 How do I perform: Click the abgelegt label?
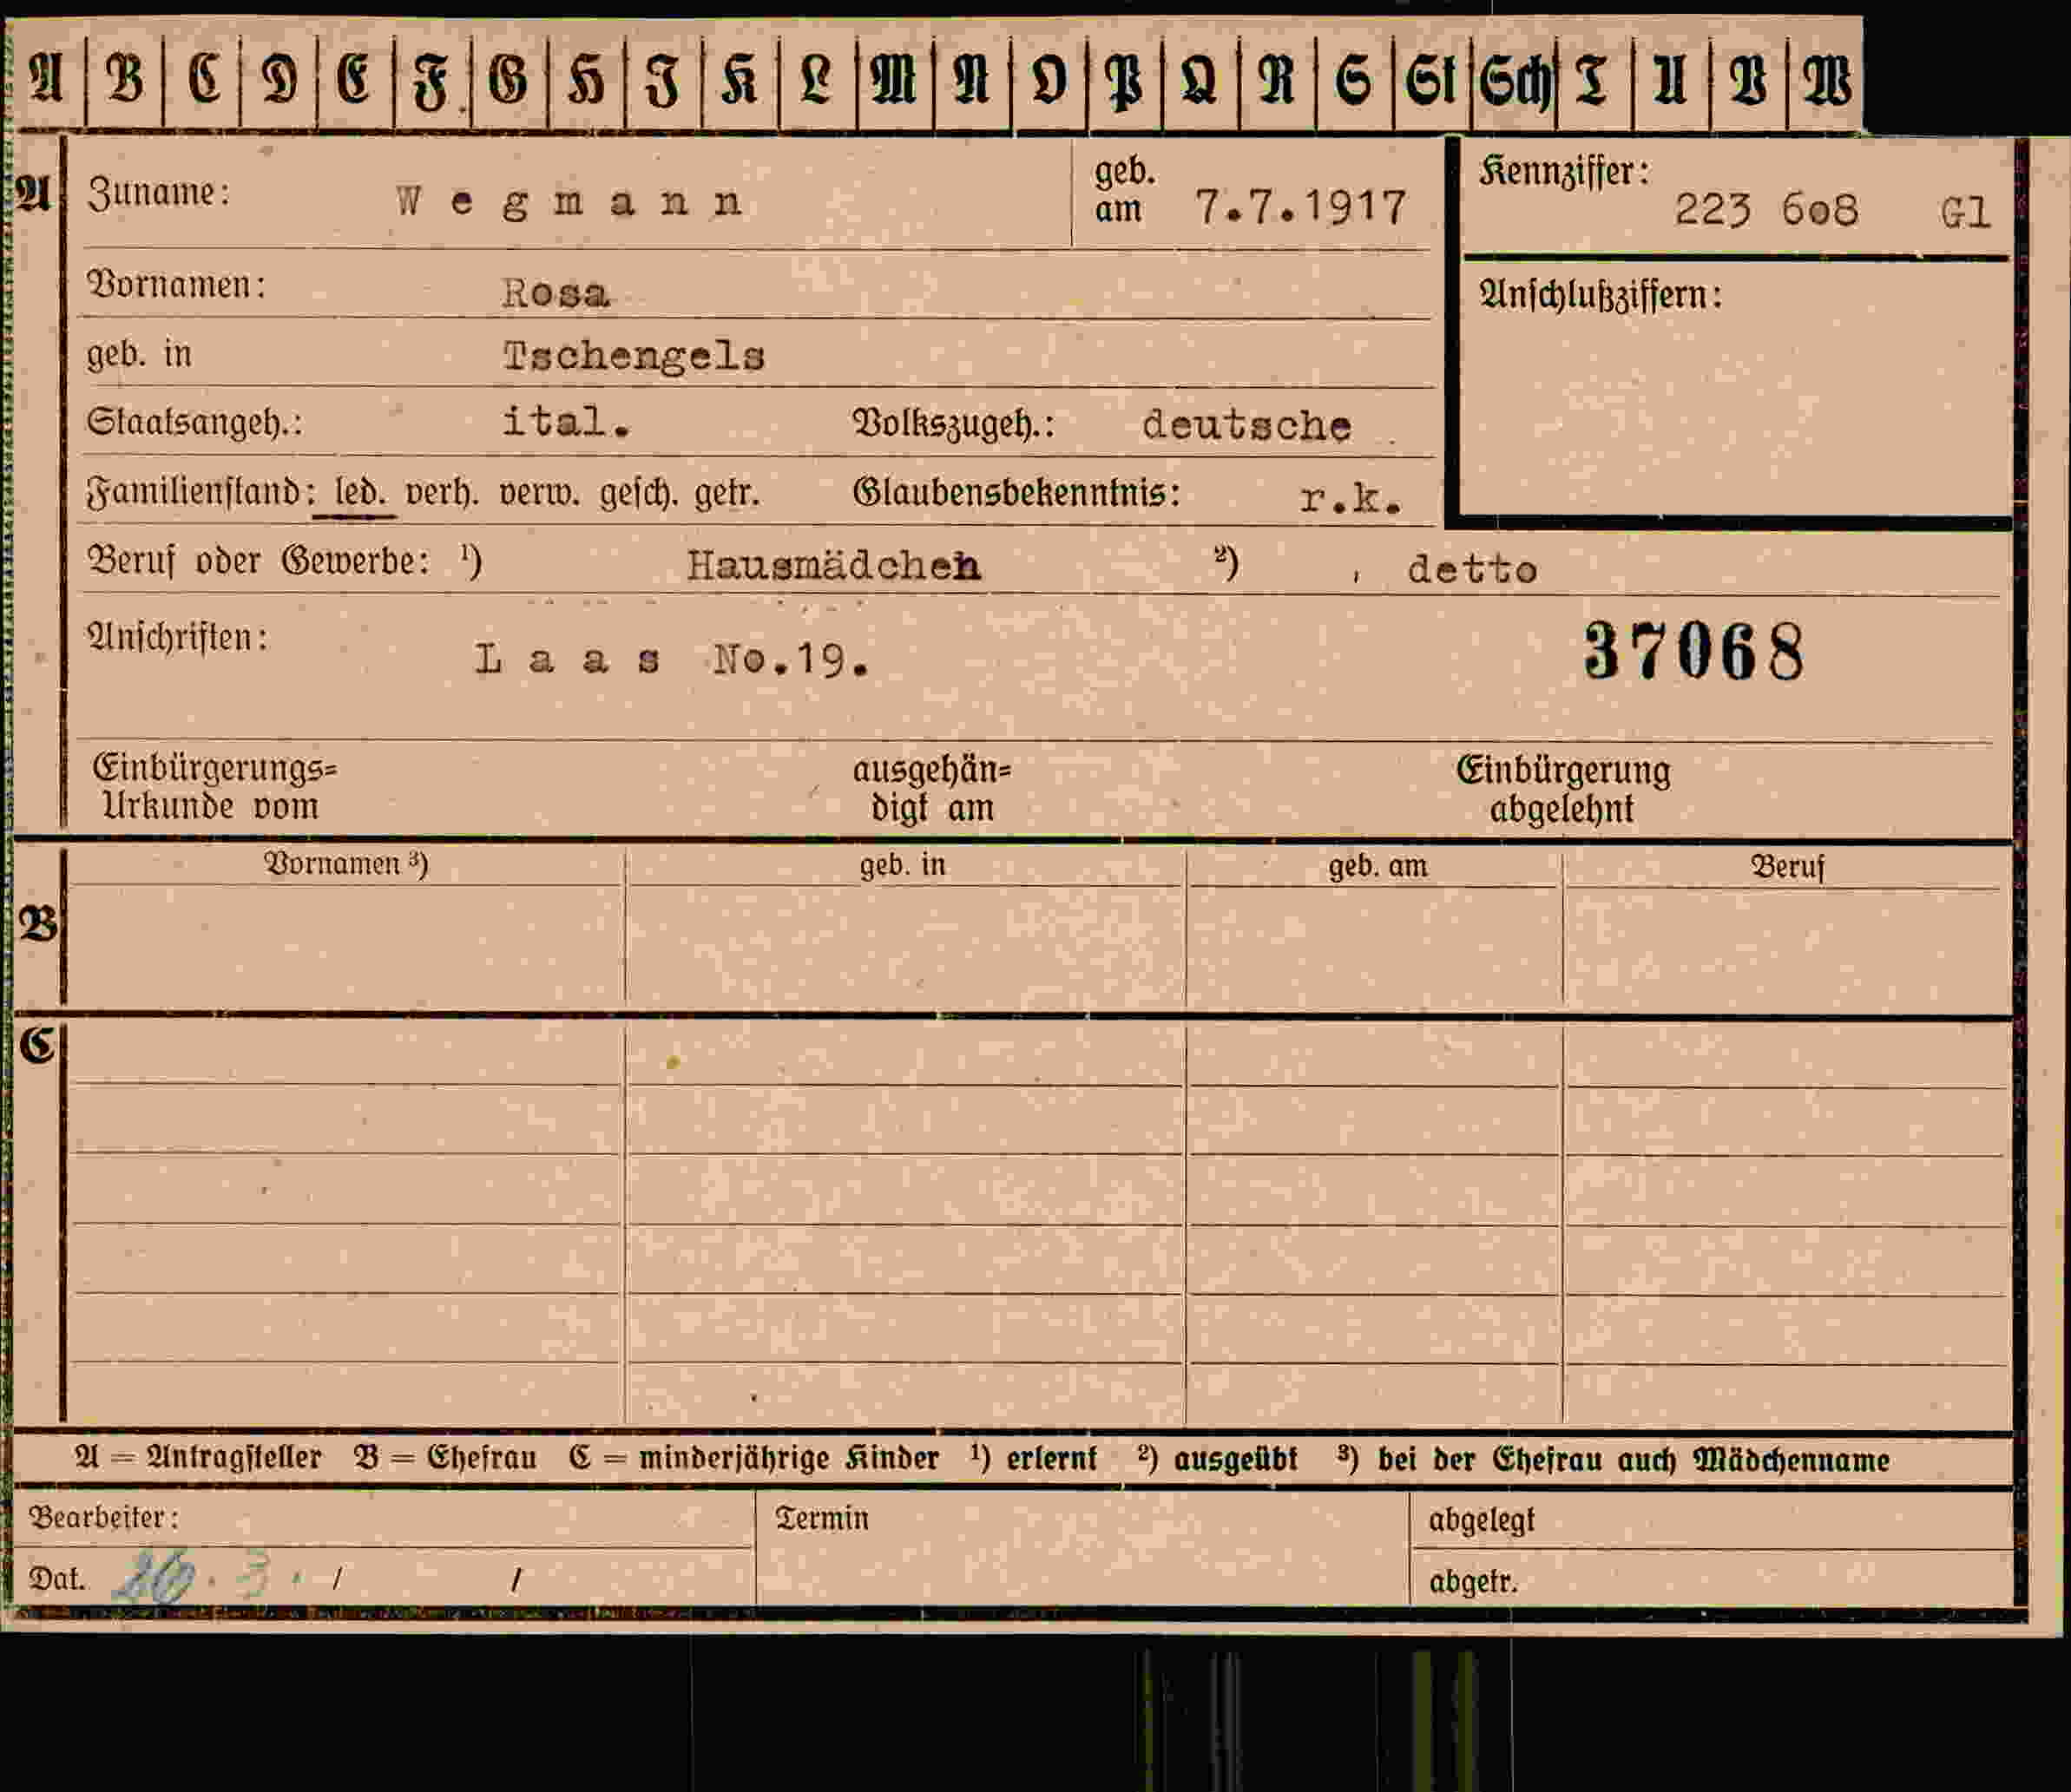(1481, 1521)
